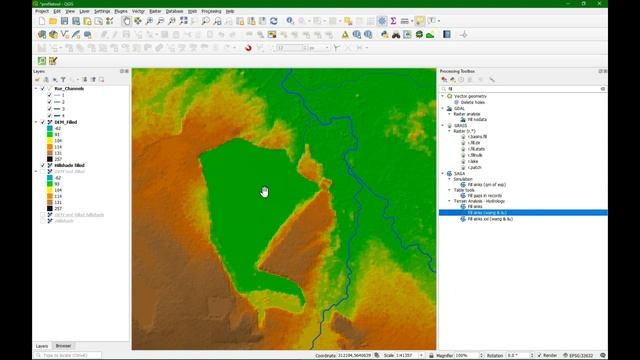Click the yellow triangle label toolbar icon
This screenshot has height=360, width=640.
tap(345, 35)
